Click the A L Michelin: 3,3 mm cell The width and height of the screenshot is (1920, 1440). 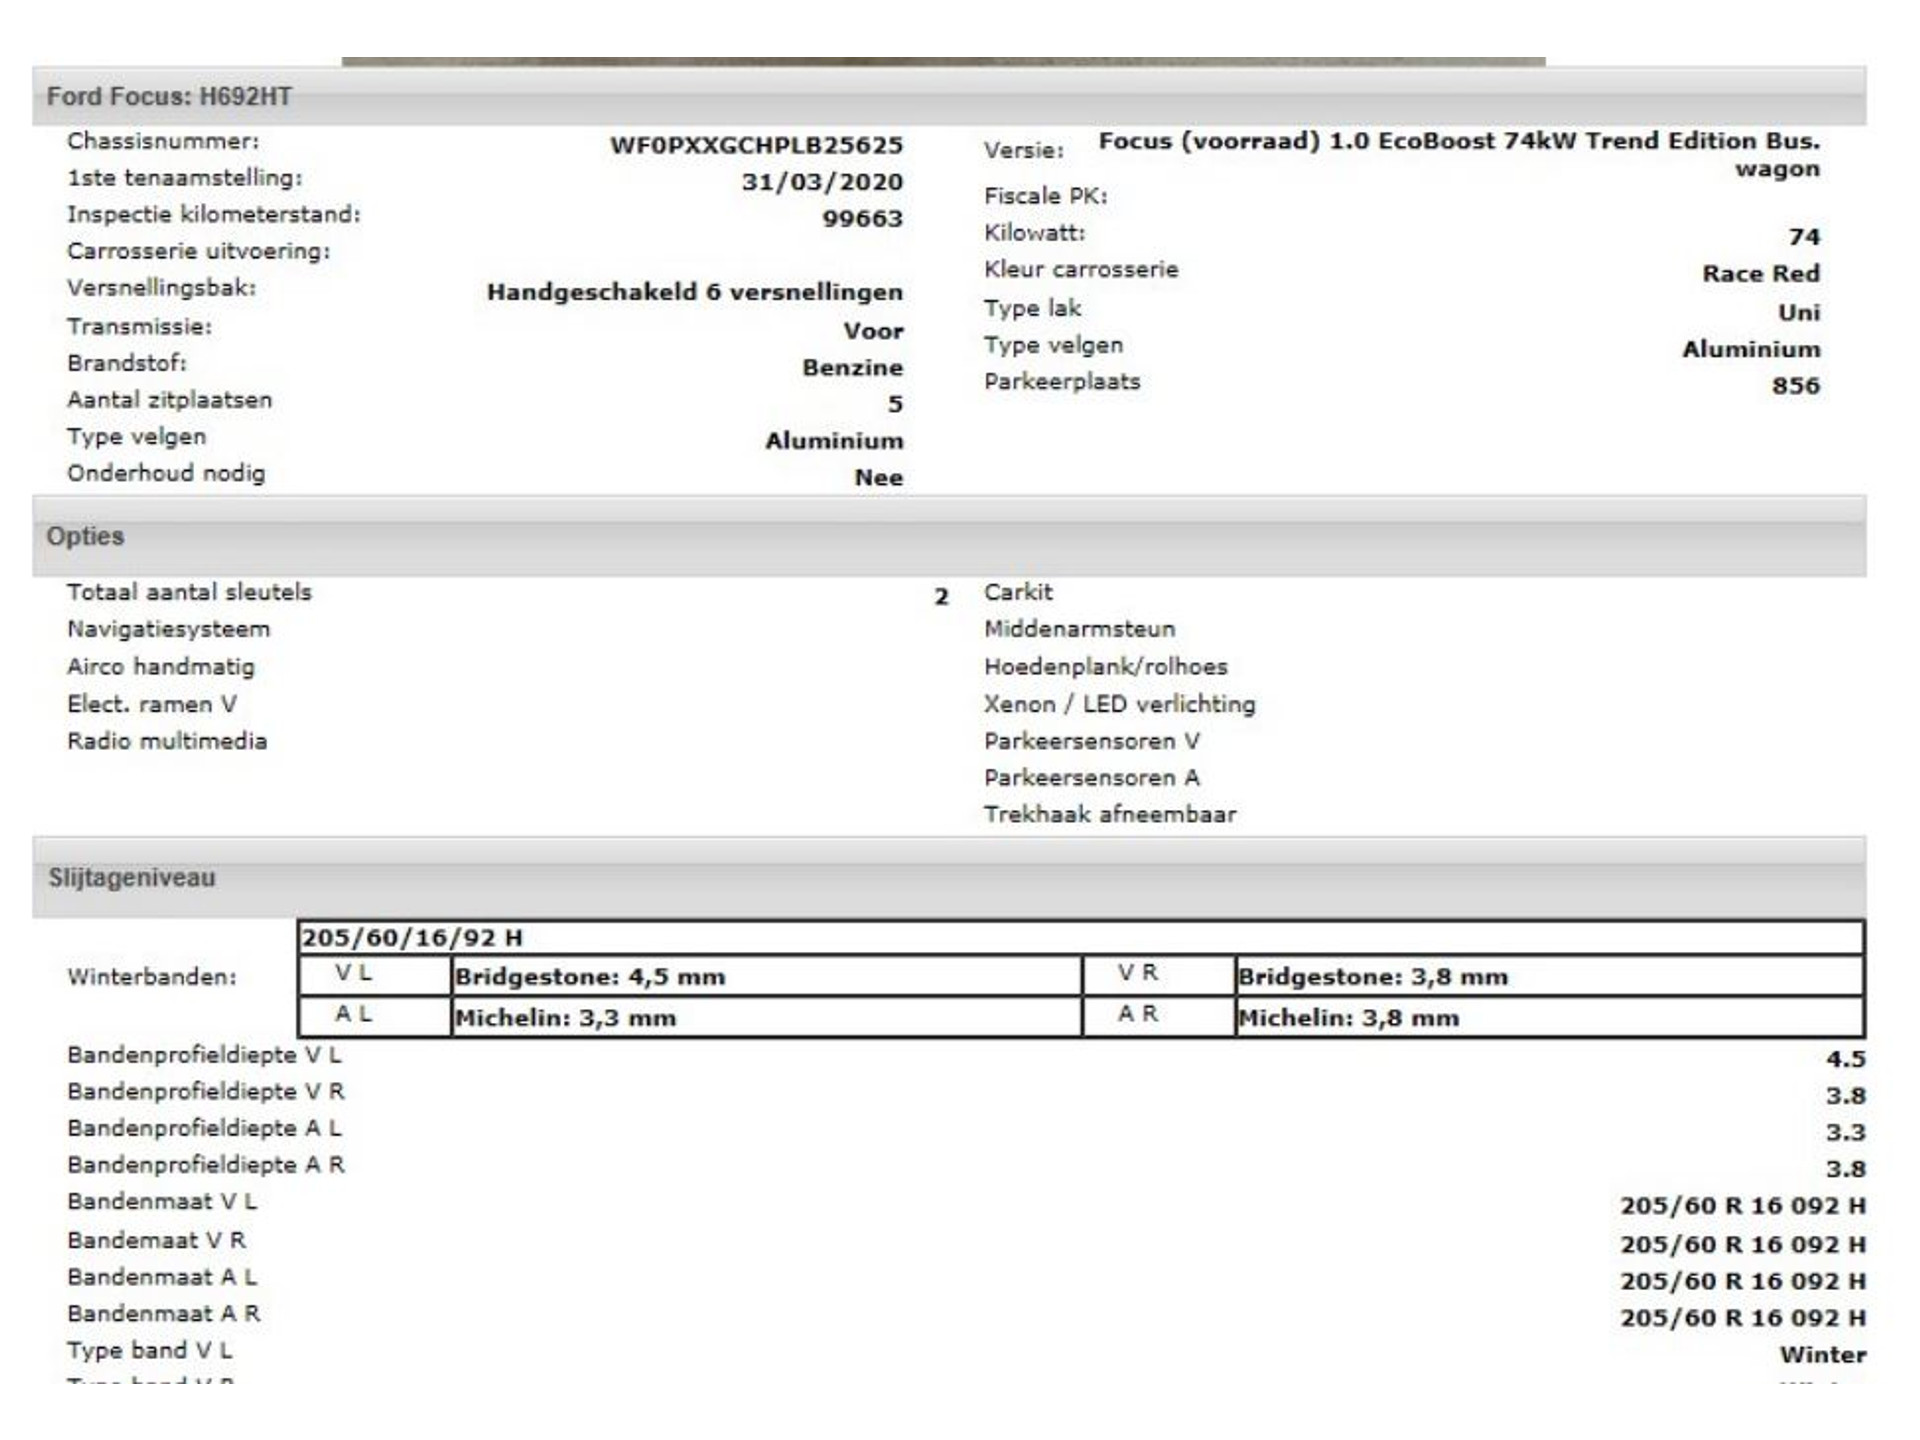766,1017
